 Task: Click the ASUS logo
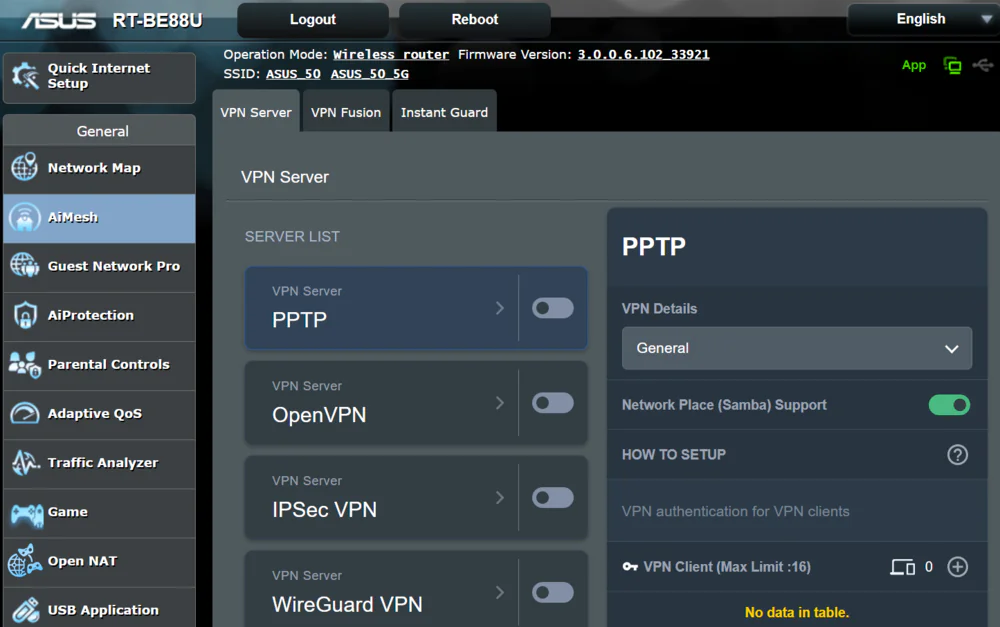tap(59, 20)
